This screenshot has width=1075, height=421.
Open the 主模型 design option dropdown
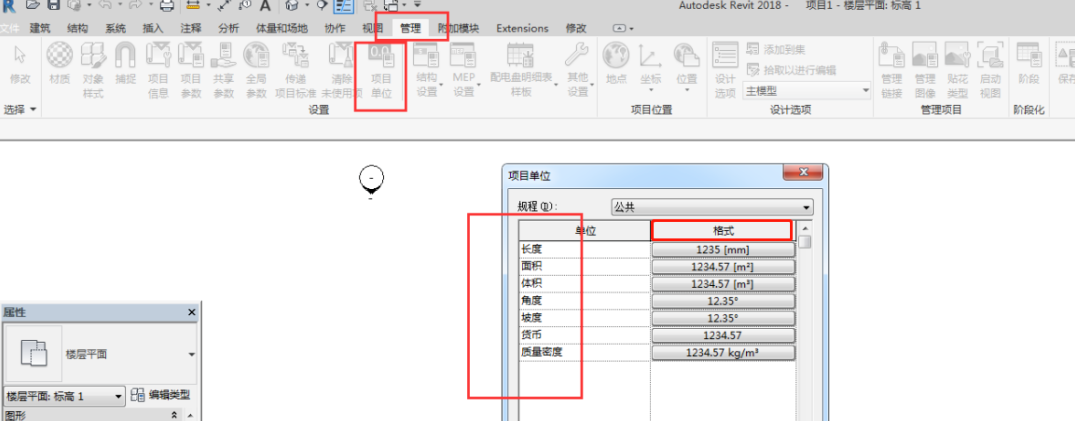click(807, 91)
